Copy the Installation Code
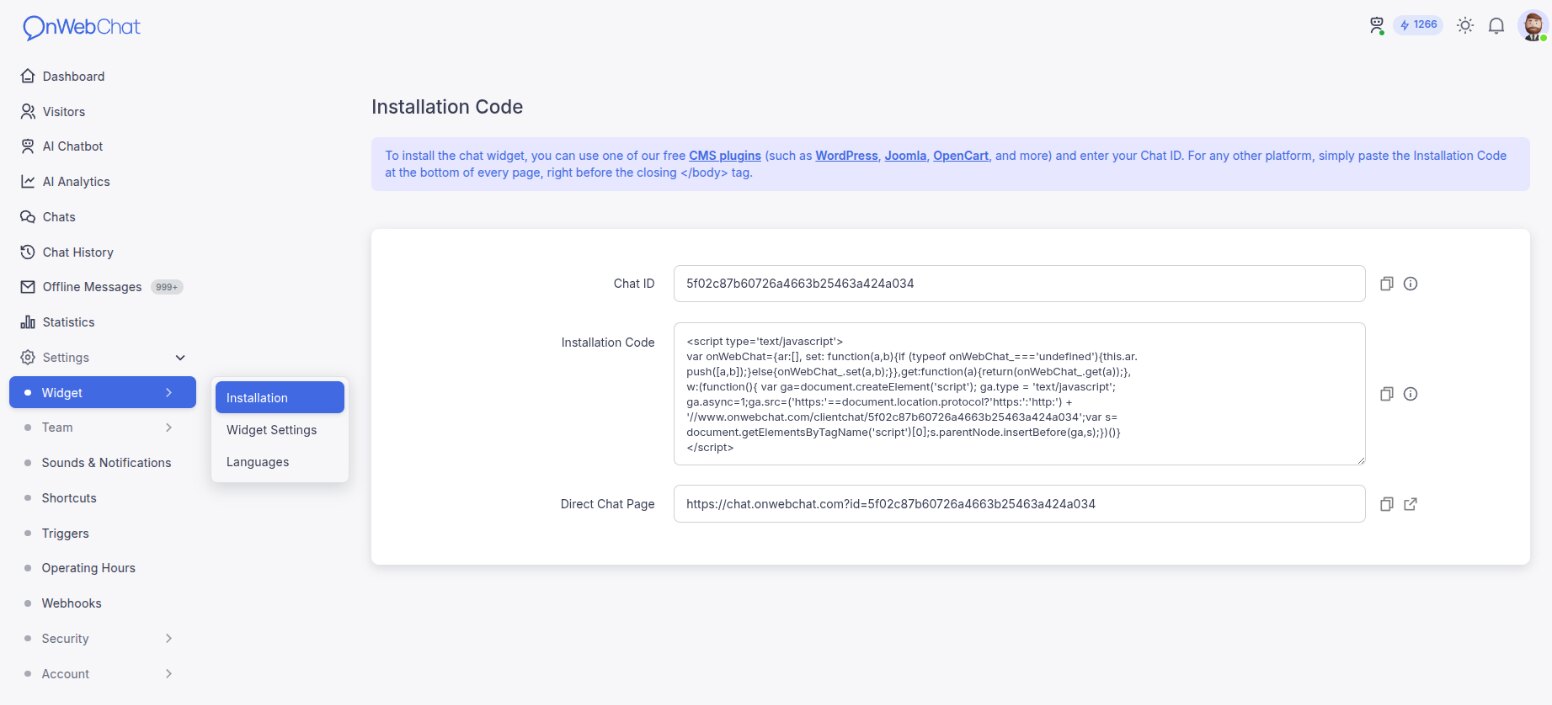Image resolution: width=1552 pixels, height=705 pixels. pos(1386,394)
